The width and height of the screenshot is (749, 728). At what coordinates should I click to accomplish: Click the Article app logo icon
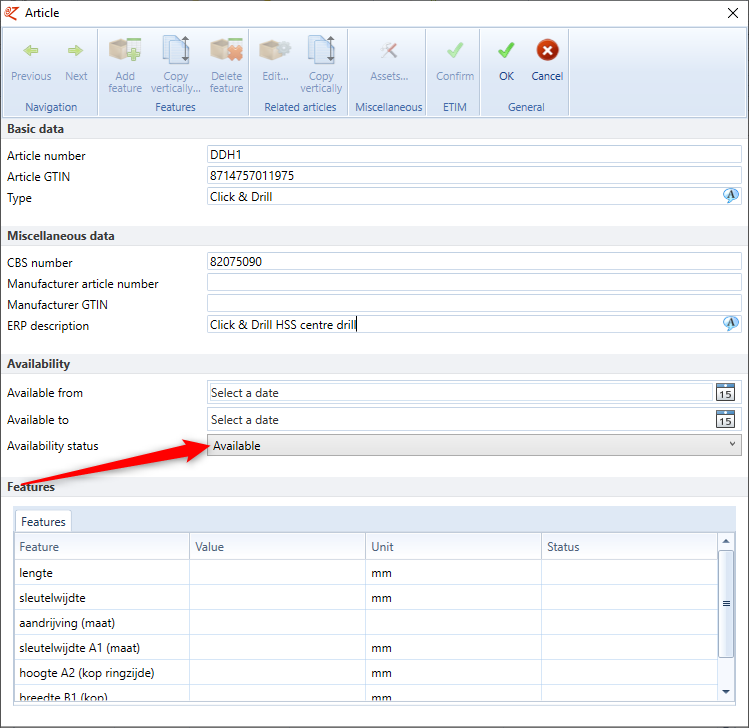11,13
